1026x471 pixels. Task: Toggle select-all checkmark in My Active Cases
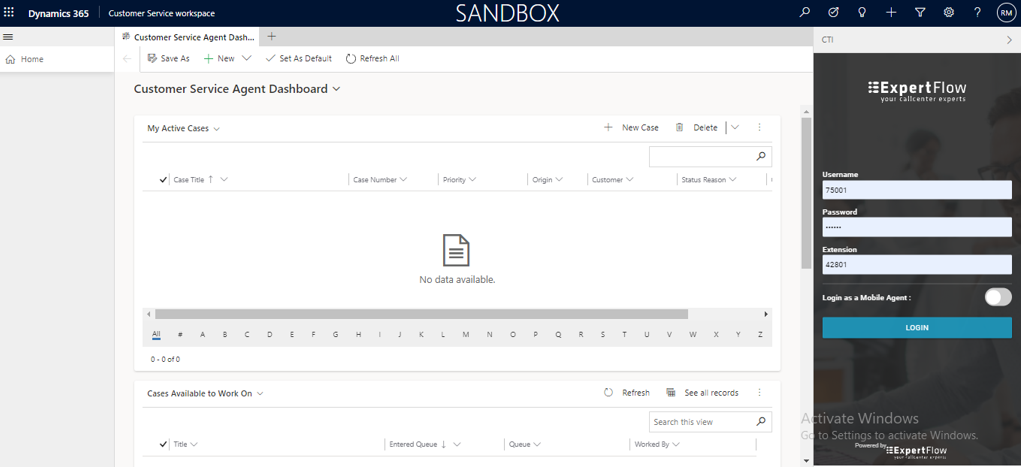163,179
